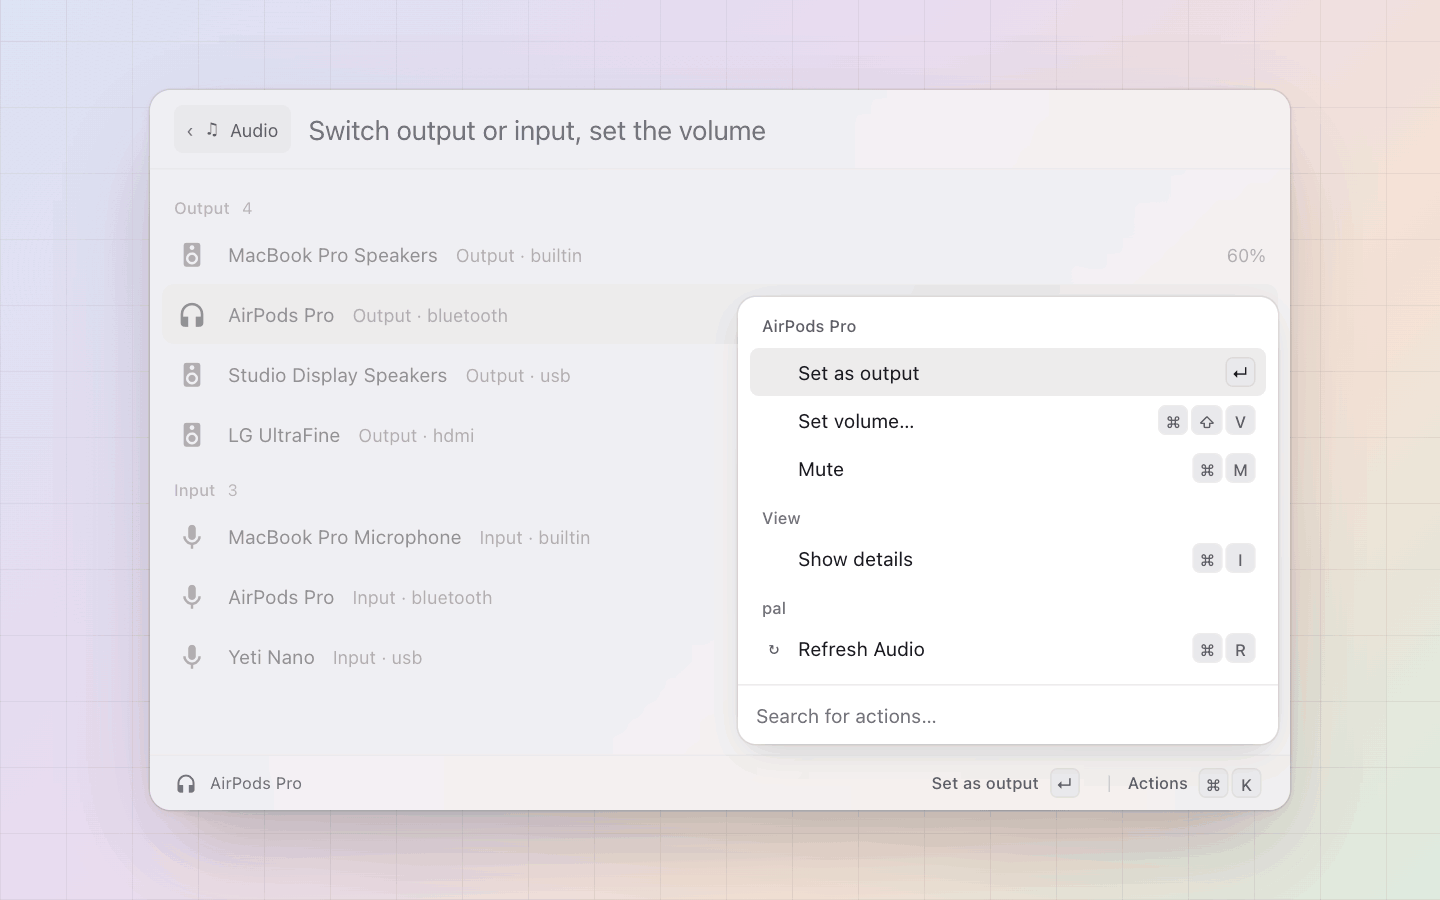Click the AirPods Pro label in the bottom bar

click(x=256, y=784)
